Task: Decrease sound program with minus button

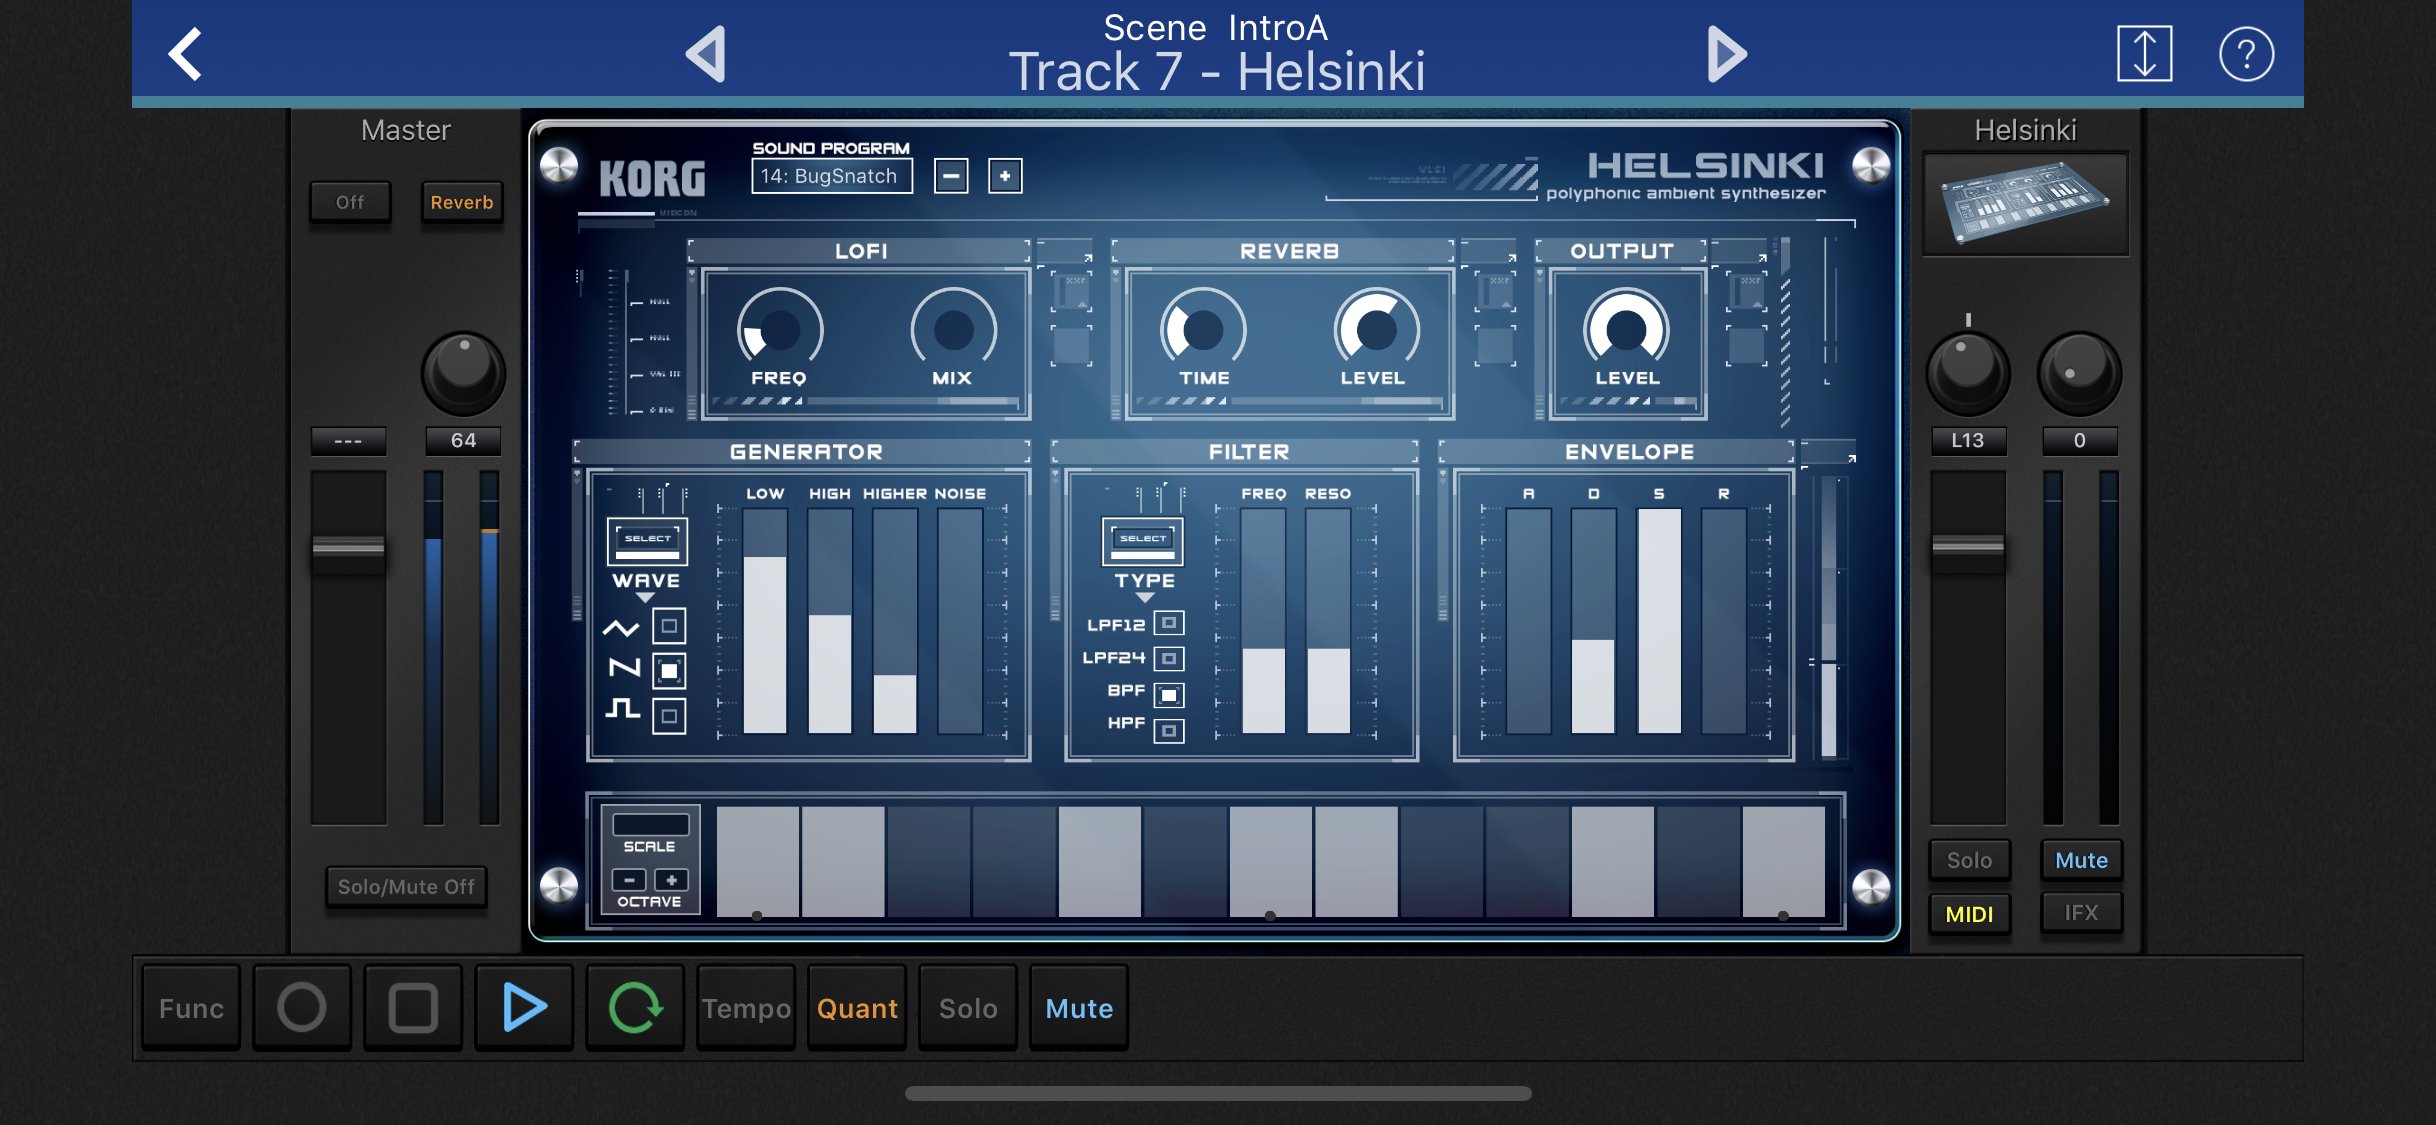Action: (951, 176)
